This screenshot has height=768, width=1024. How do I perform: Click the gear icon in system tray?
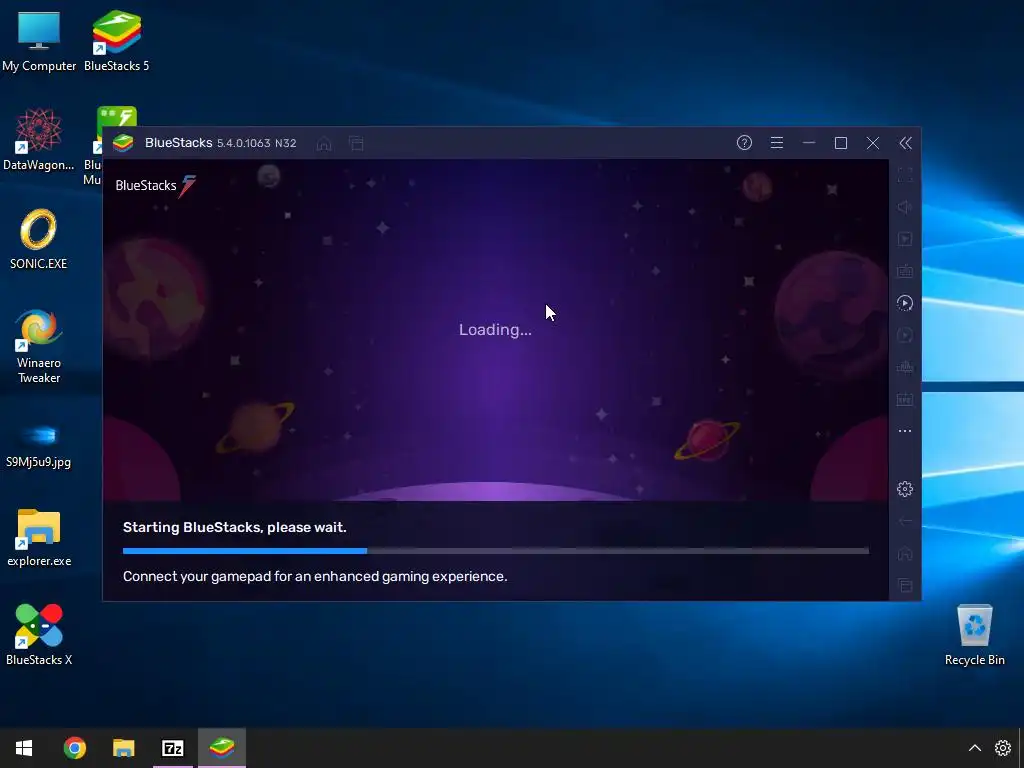(1002, 748)
